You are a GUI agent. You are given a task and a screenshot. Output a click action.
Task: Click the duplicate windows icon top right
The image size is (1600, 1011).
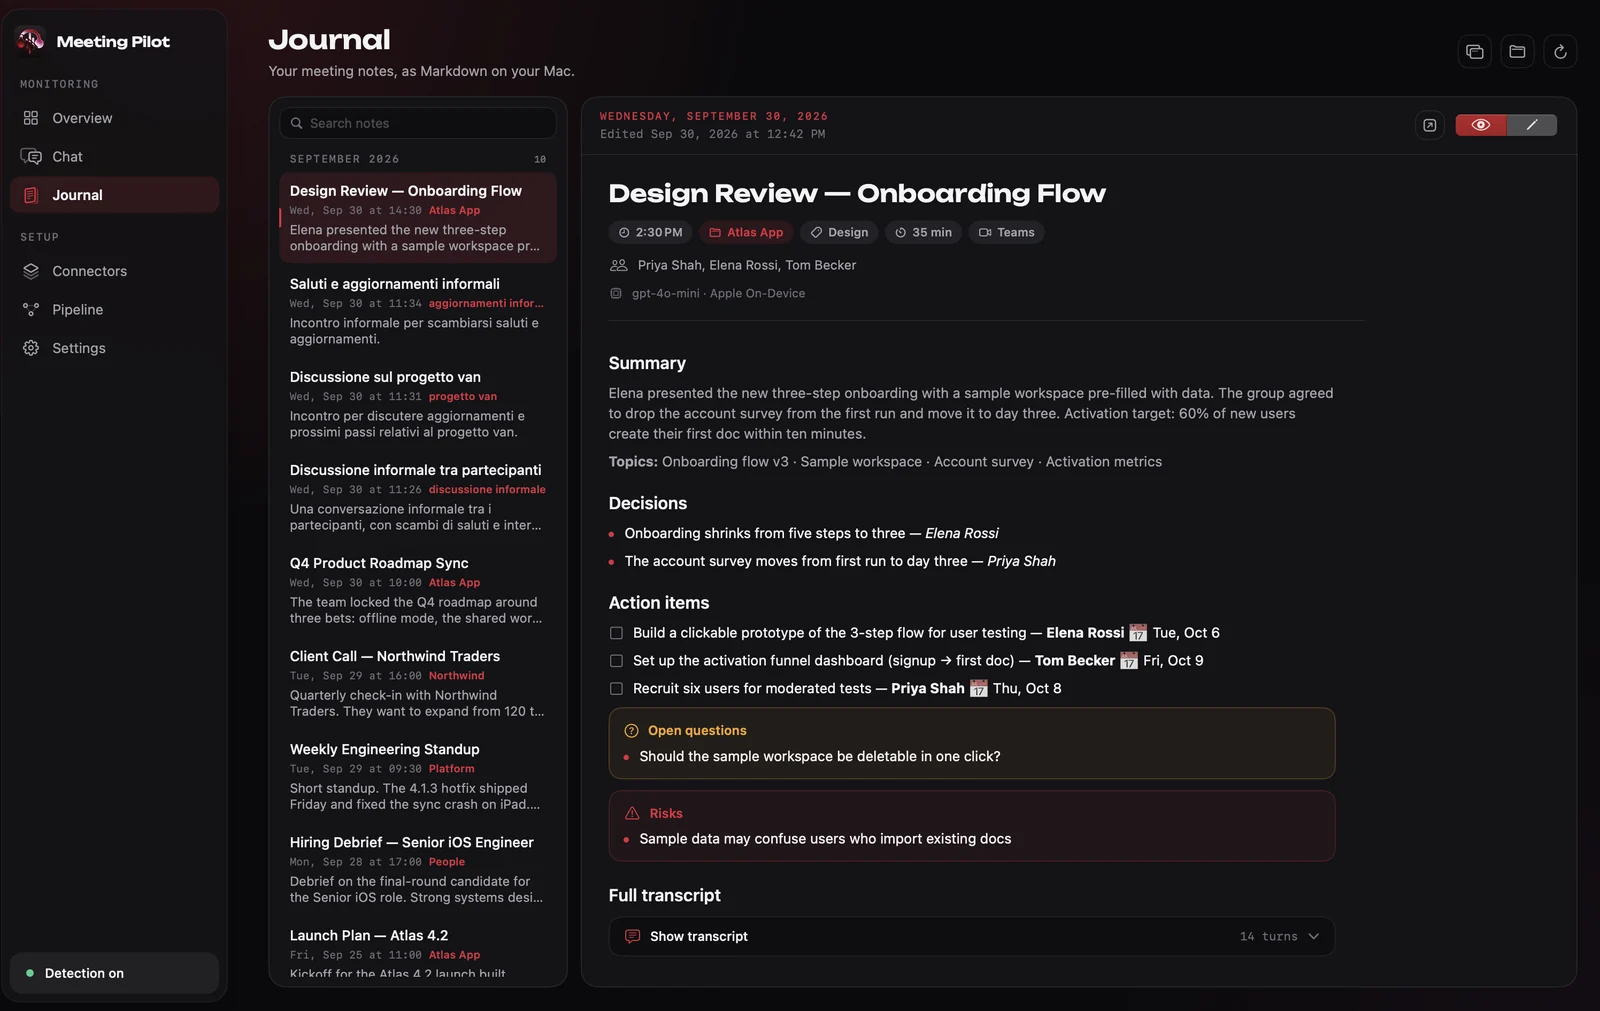point(1474,52)
